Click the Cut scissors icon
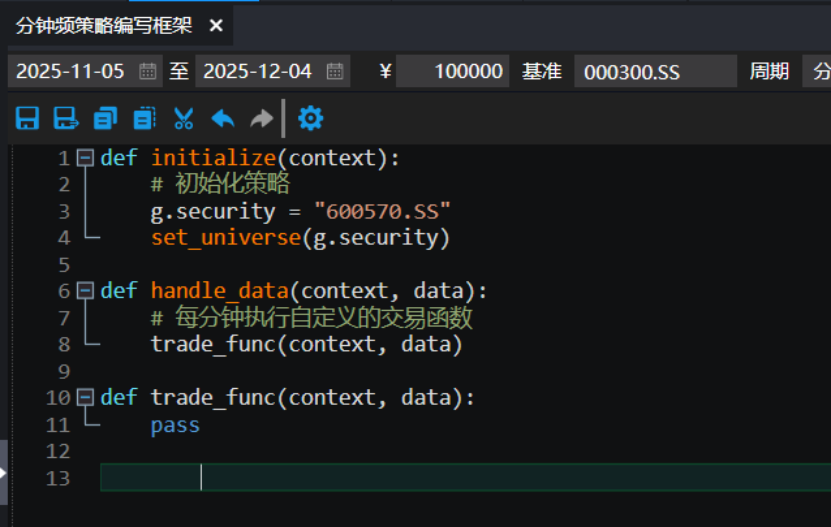 183,119
